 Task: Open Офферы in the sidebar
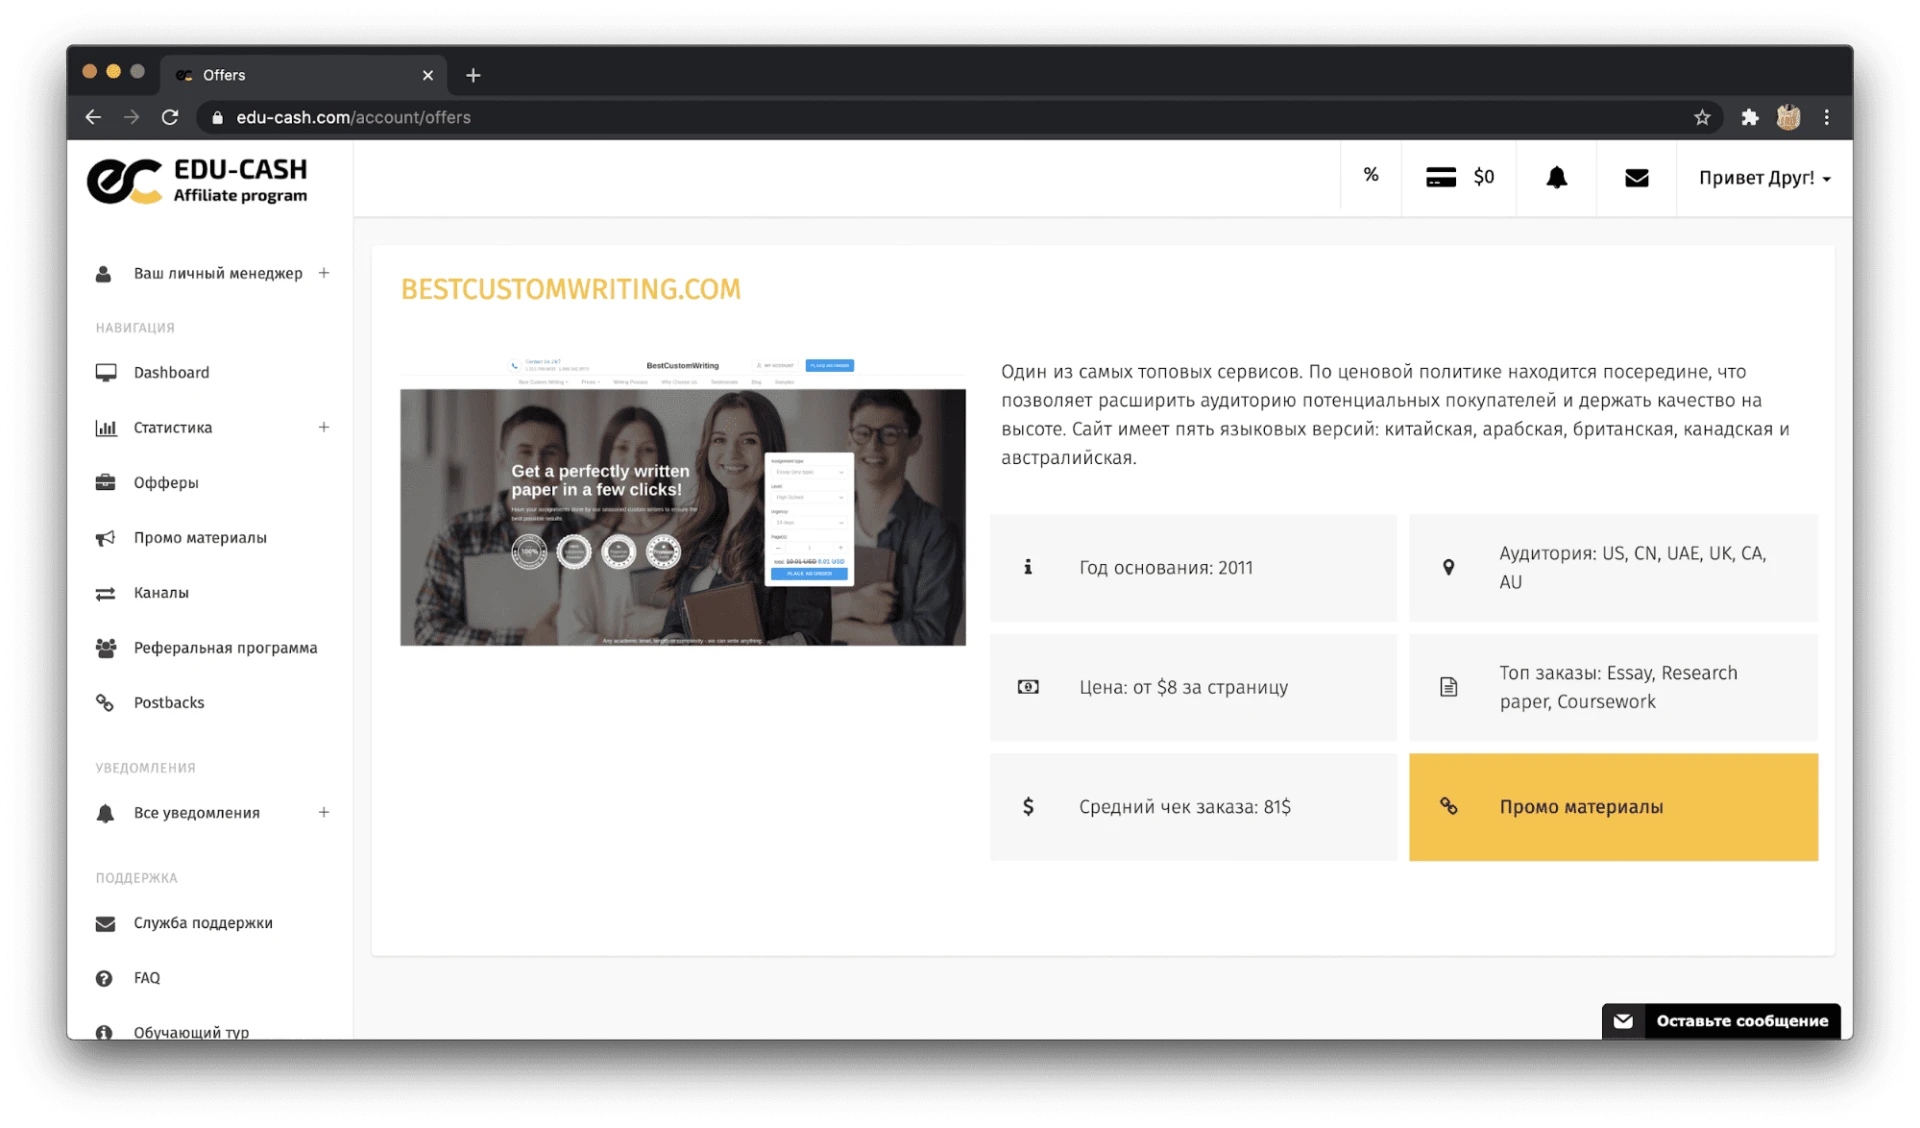pyautogui.click(x=166, y=483)
